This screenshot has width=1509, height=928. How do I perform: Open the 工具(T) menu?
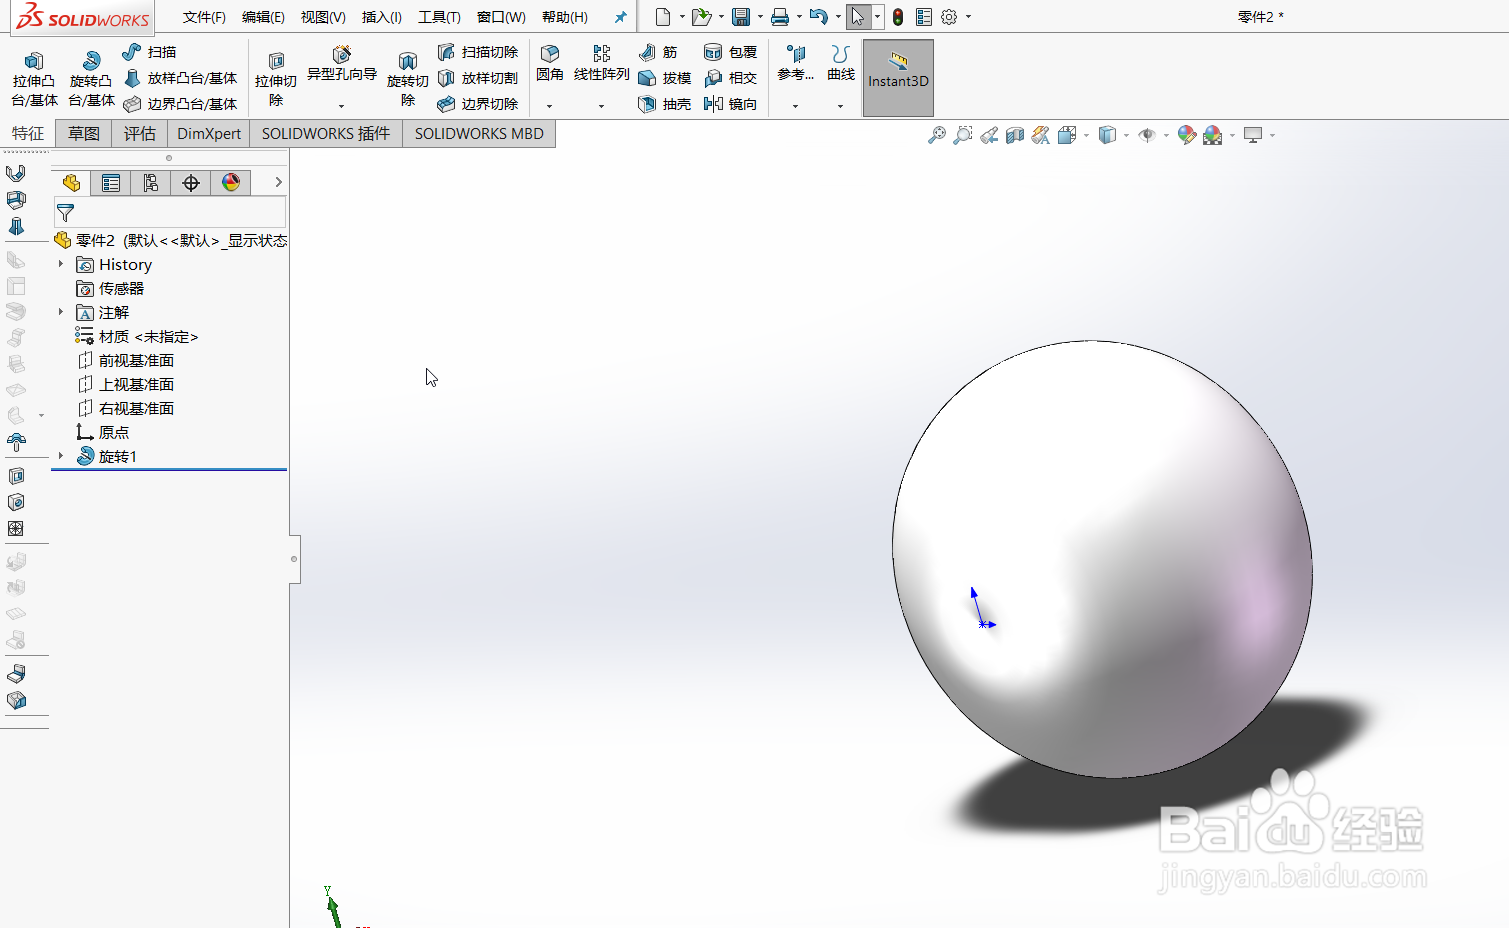pos(439,17)
